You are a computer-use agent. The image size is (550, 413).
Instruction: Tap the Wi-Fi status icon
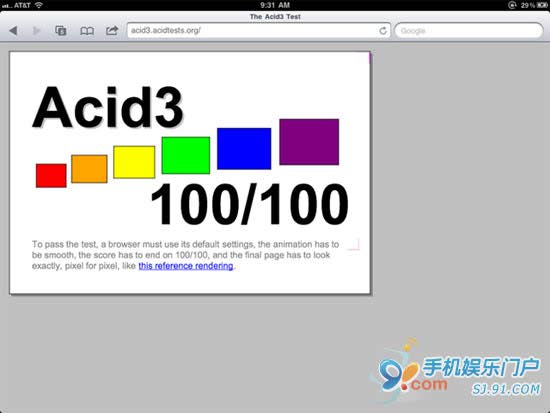(39, 5)
